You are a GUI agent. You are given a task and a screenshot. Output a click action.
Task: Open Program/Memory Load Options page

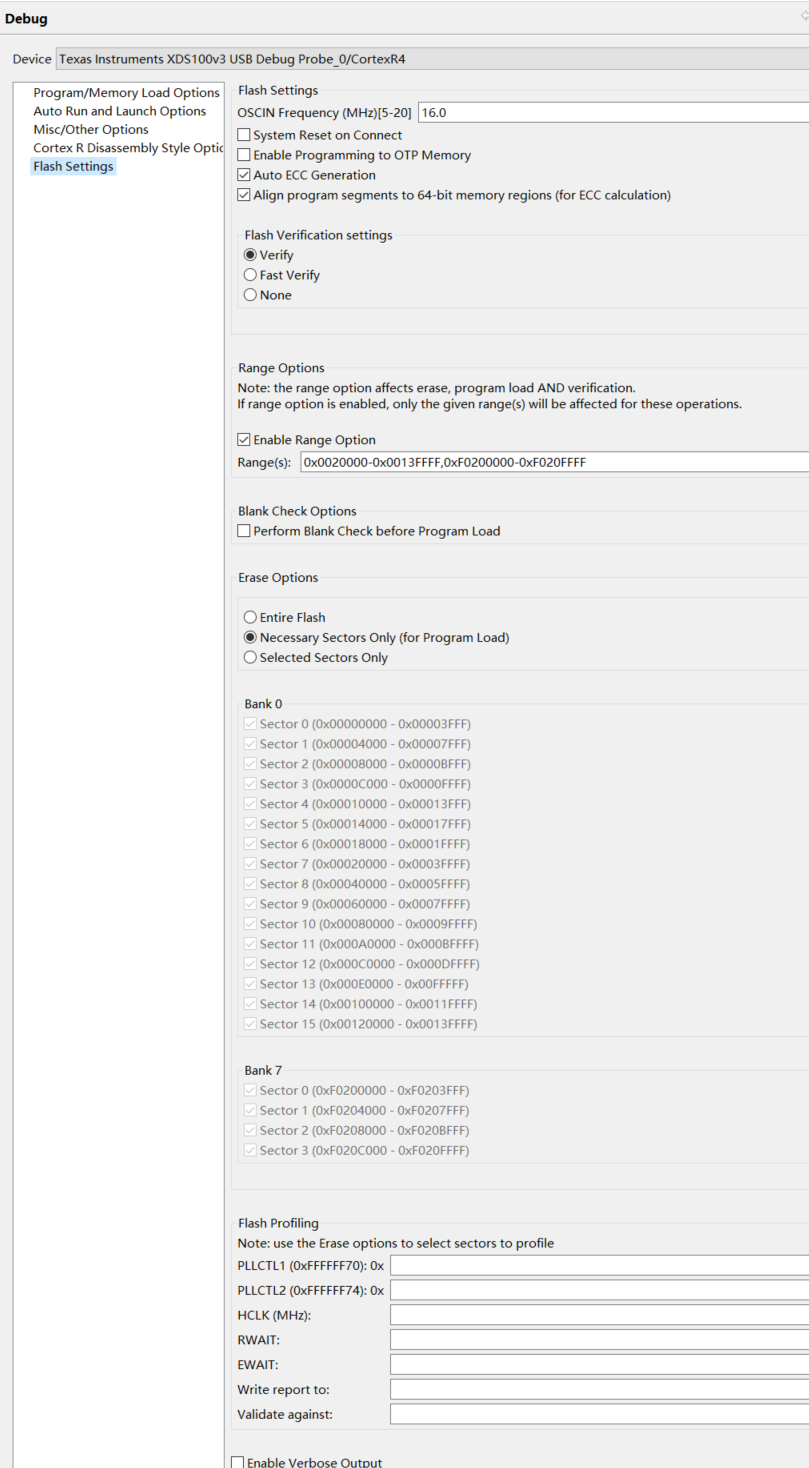coord(126,93)
